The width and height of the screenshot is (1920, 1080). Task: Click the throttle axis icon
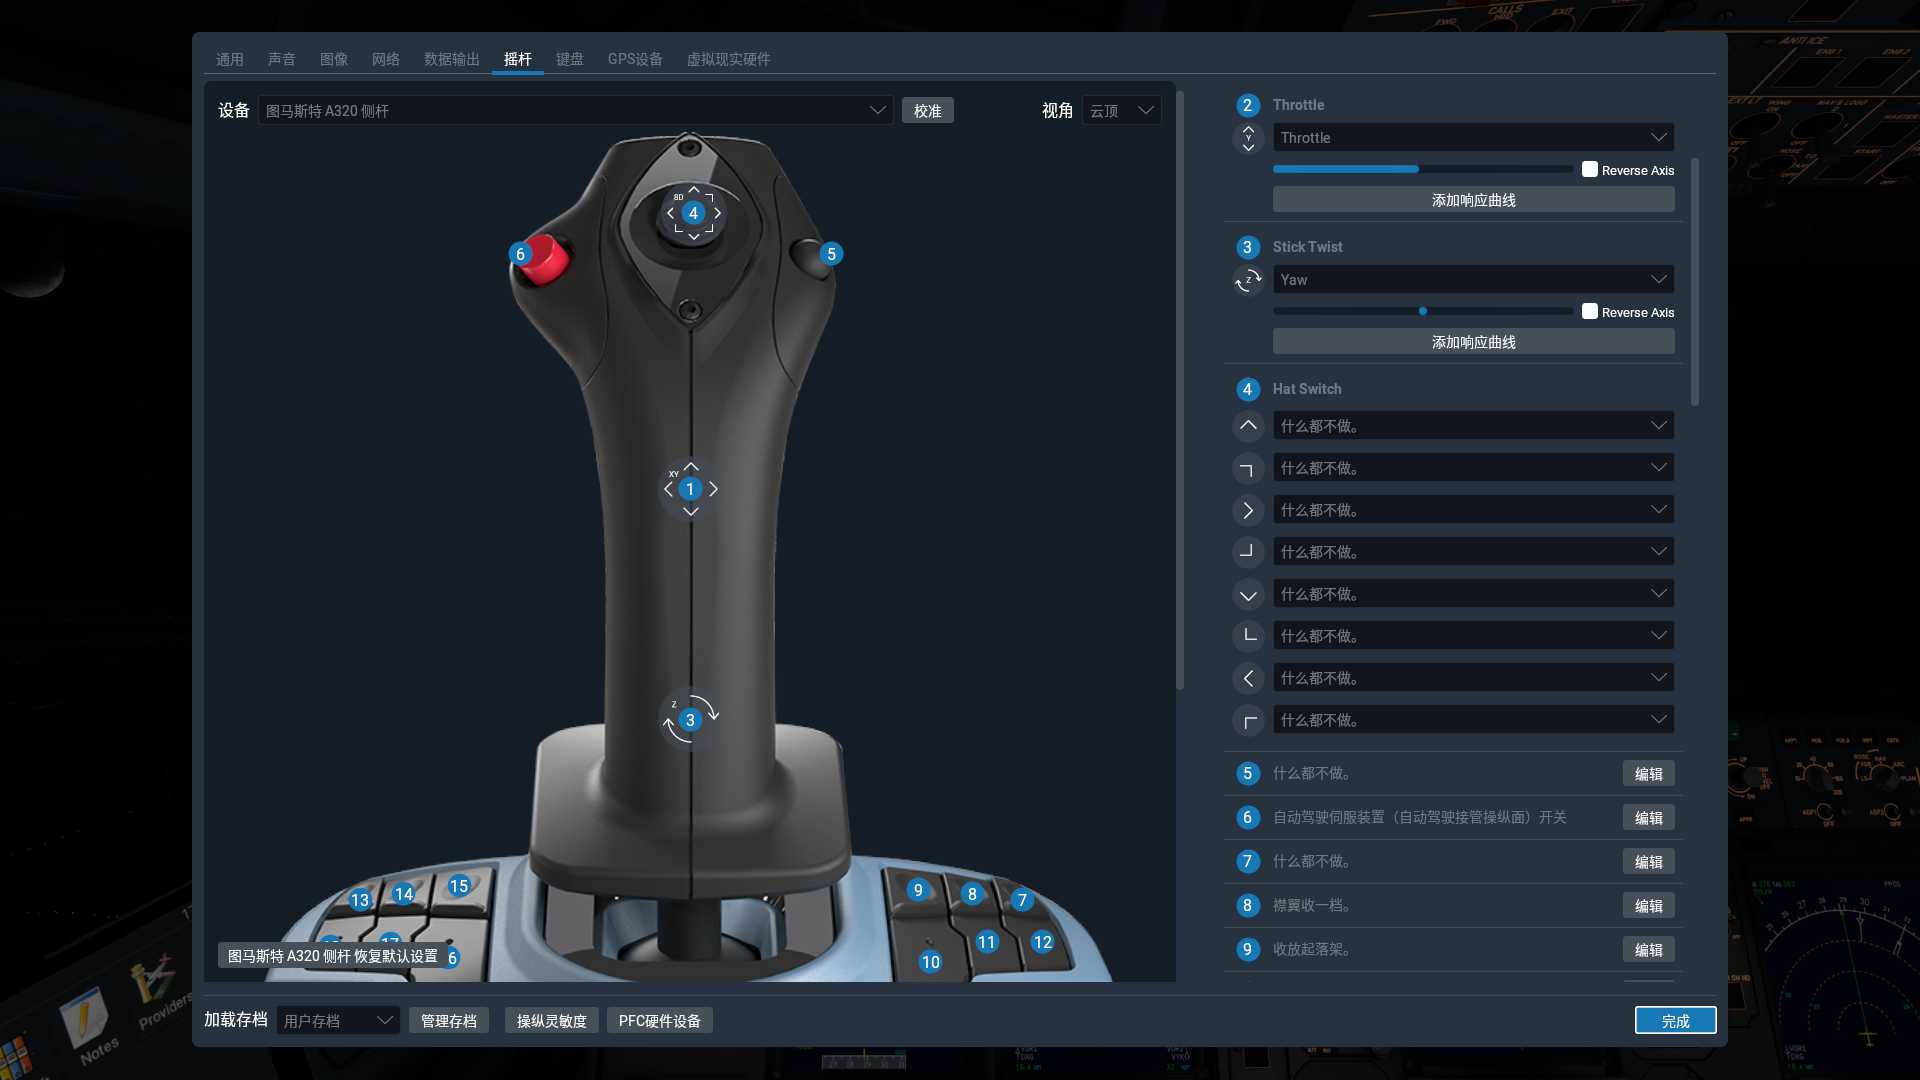coord(1246,137)
